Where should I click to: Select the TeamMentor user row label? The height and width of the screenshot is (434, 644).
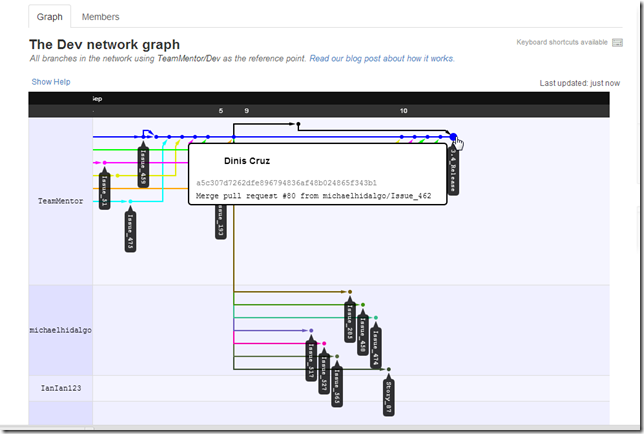coord(59,201)
